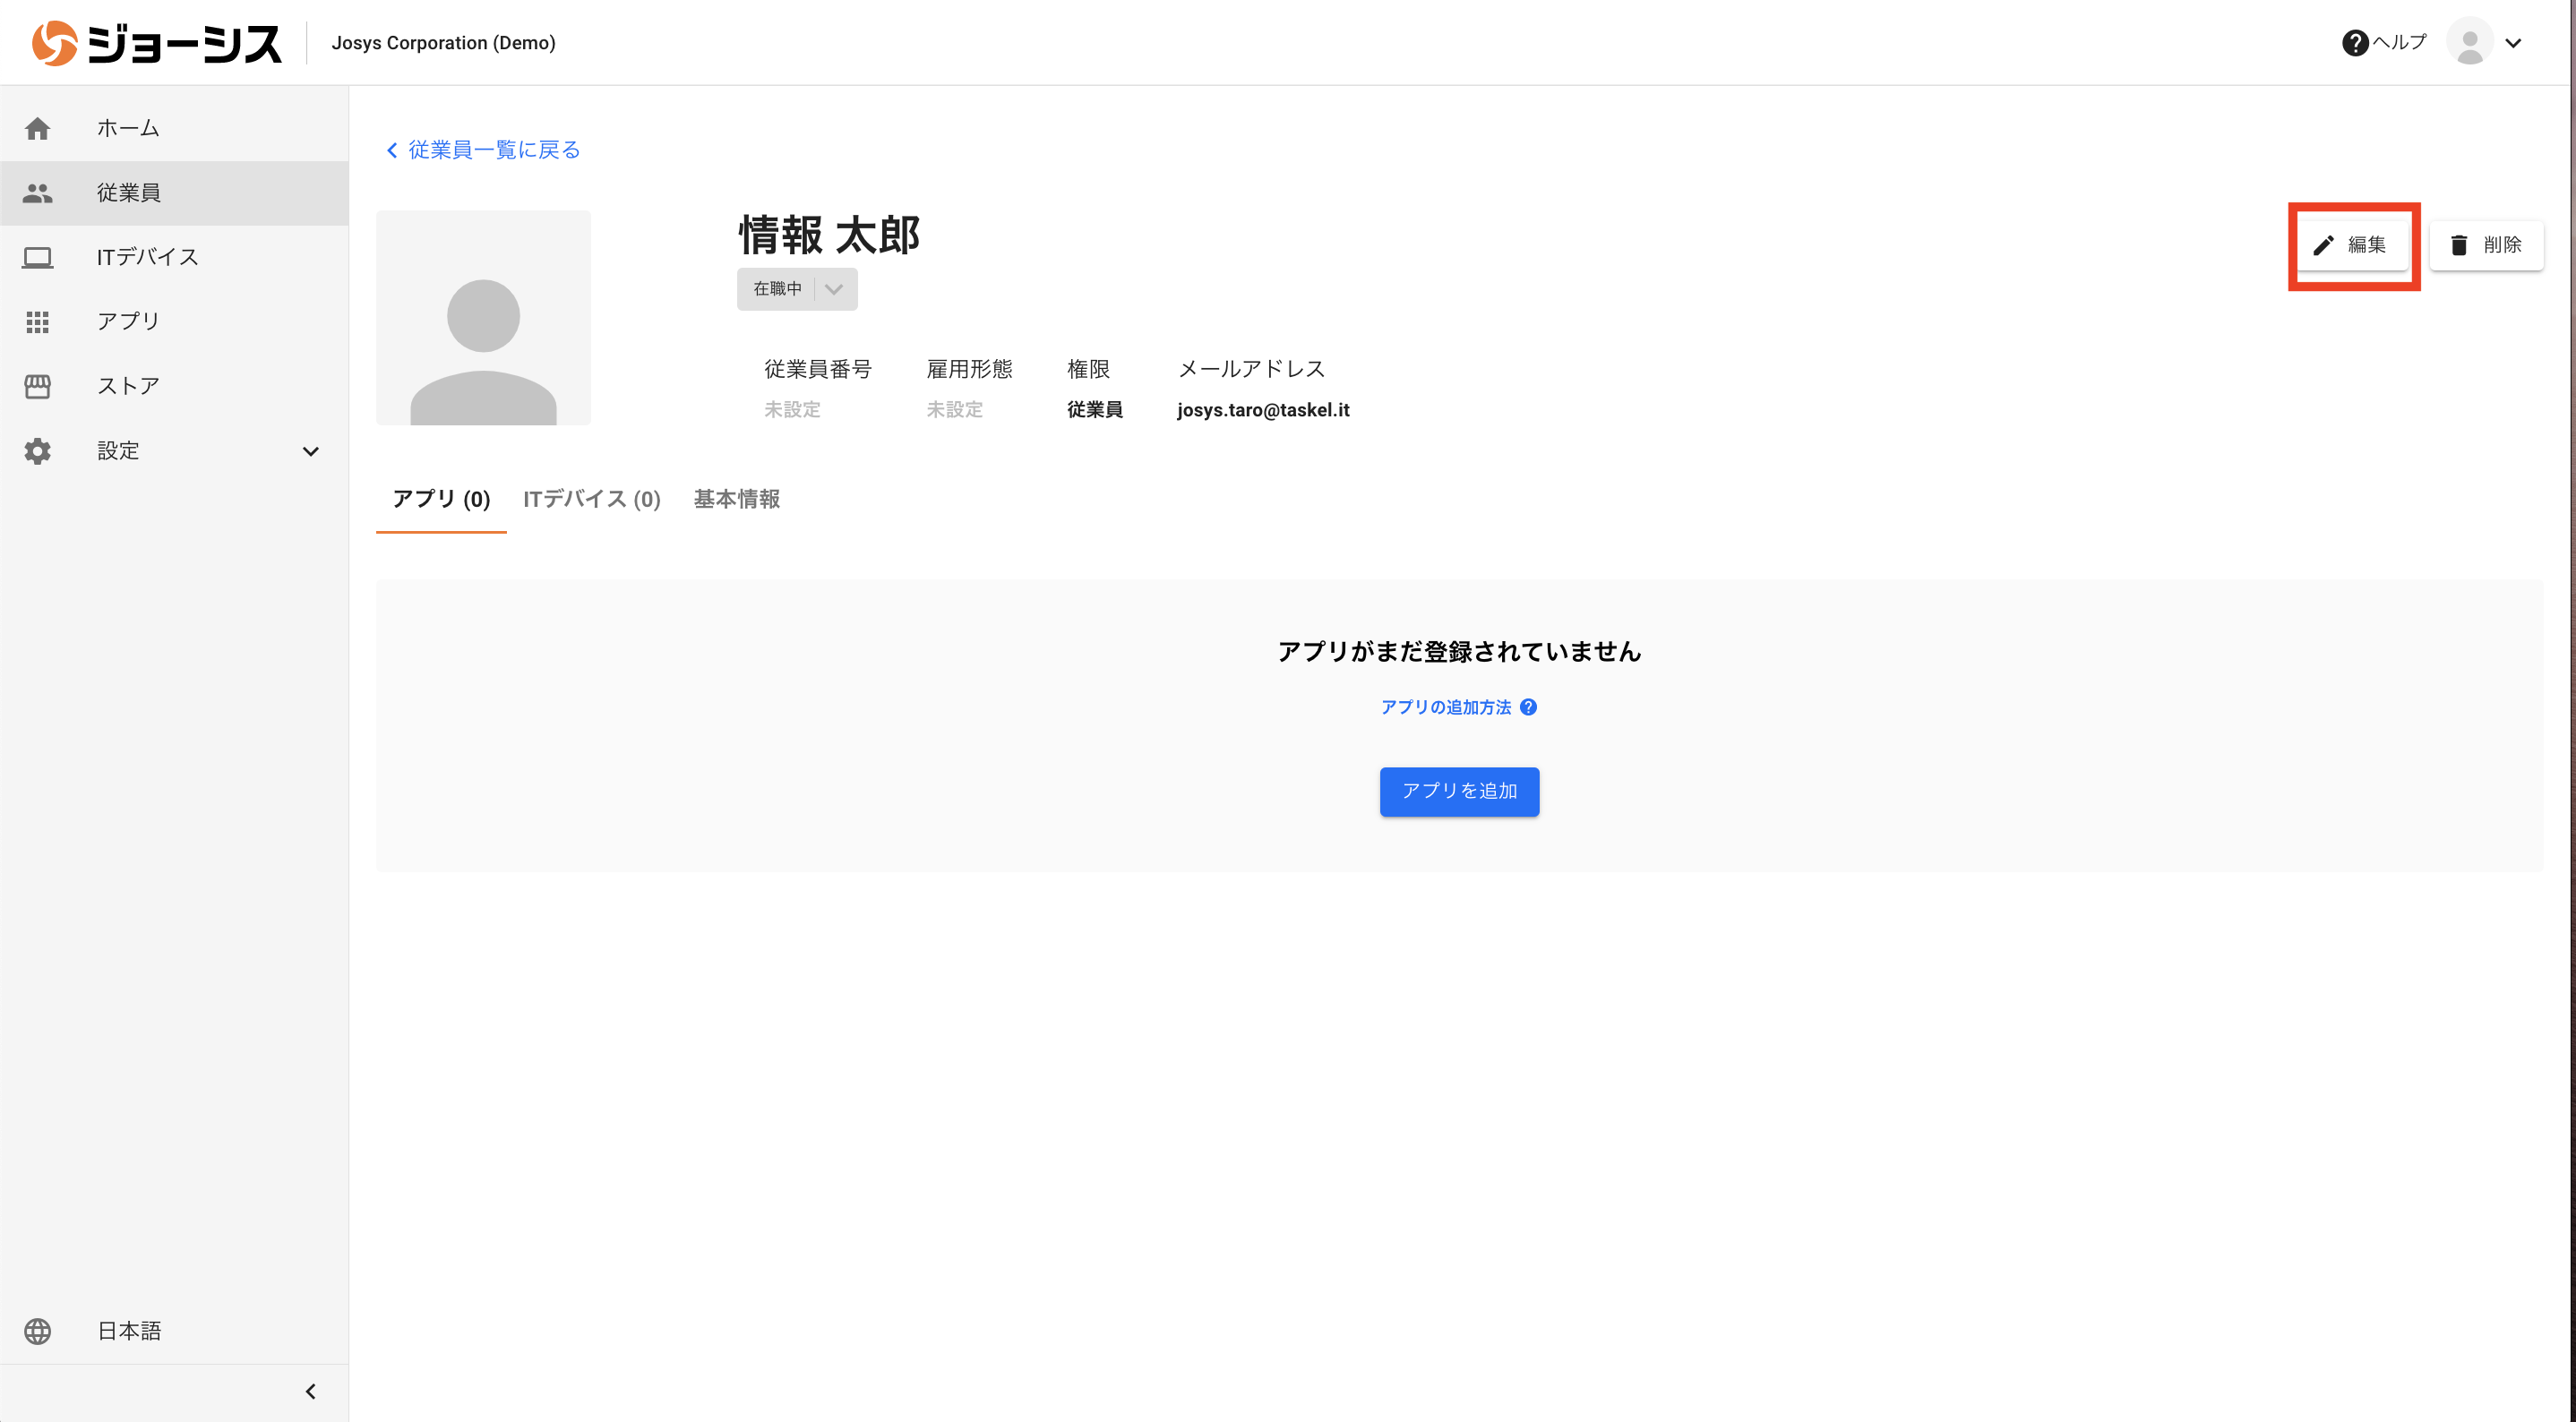Click the globe language icon

coord(38,1331)
